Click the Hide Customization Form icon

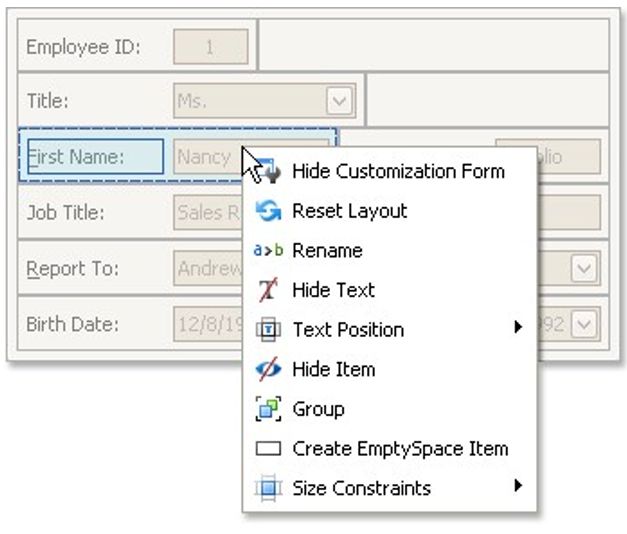[269, 172]
